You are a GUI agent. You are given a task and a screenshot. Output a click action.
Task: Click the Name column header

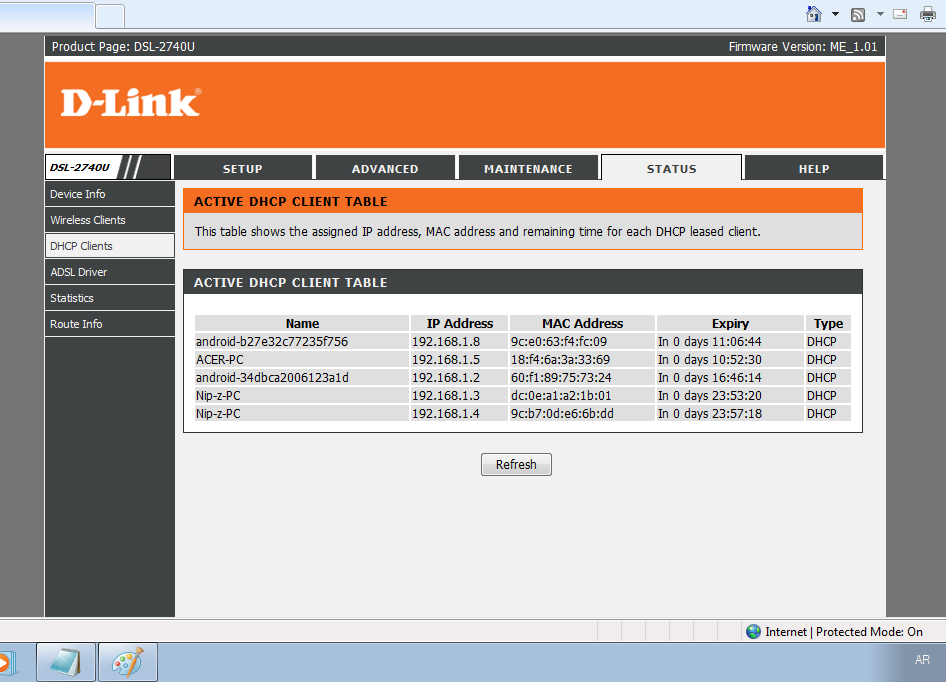tap(302, 323)
